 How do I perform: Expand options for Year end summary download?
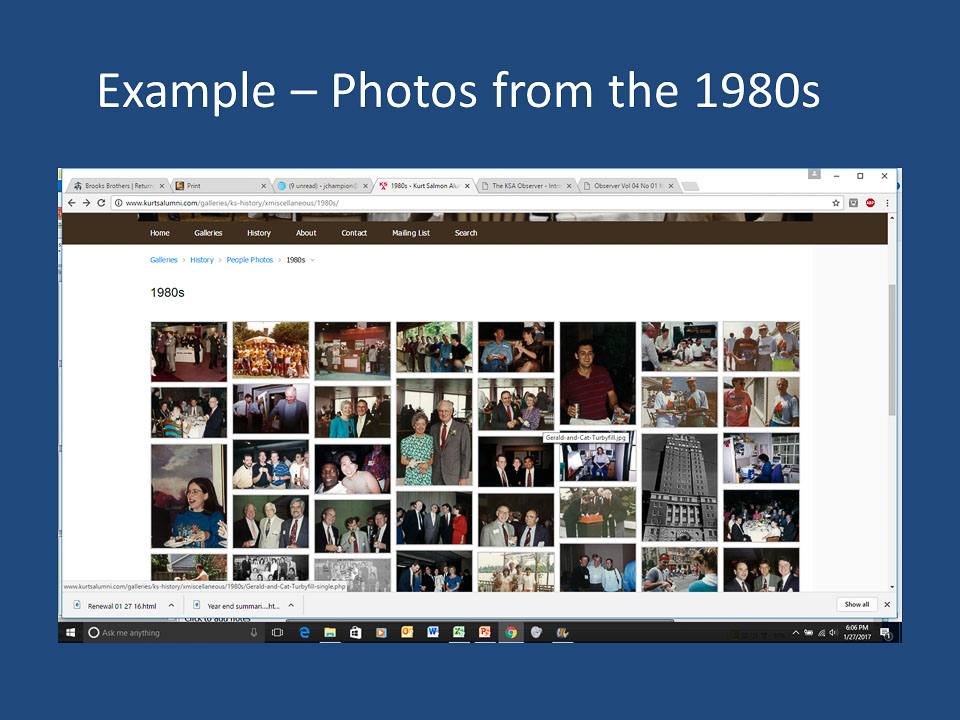291,605
